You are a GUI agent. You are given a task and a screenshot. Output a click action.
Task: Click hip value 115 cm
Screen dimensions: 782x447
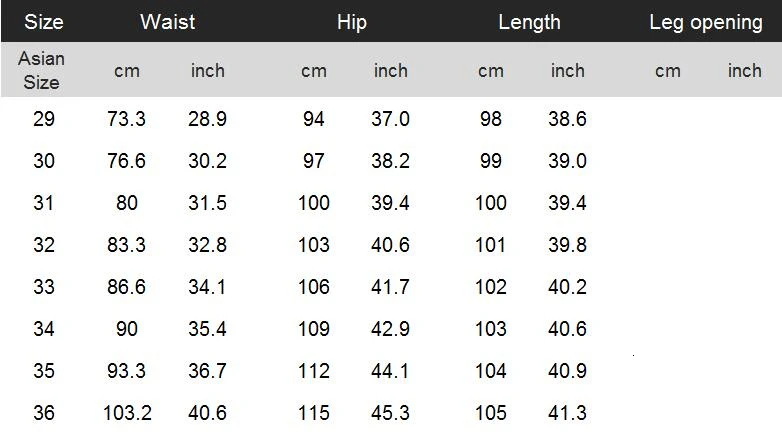[314, 413]
